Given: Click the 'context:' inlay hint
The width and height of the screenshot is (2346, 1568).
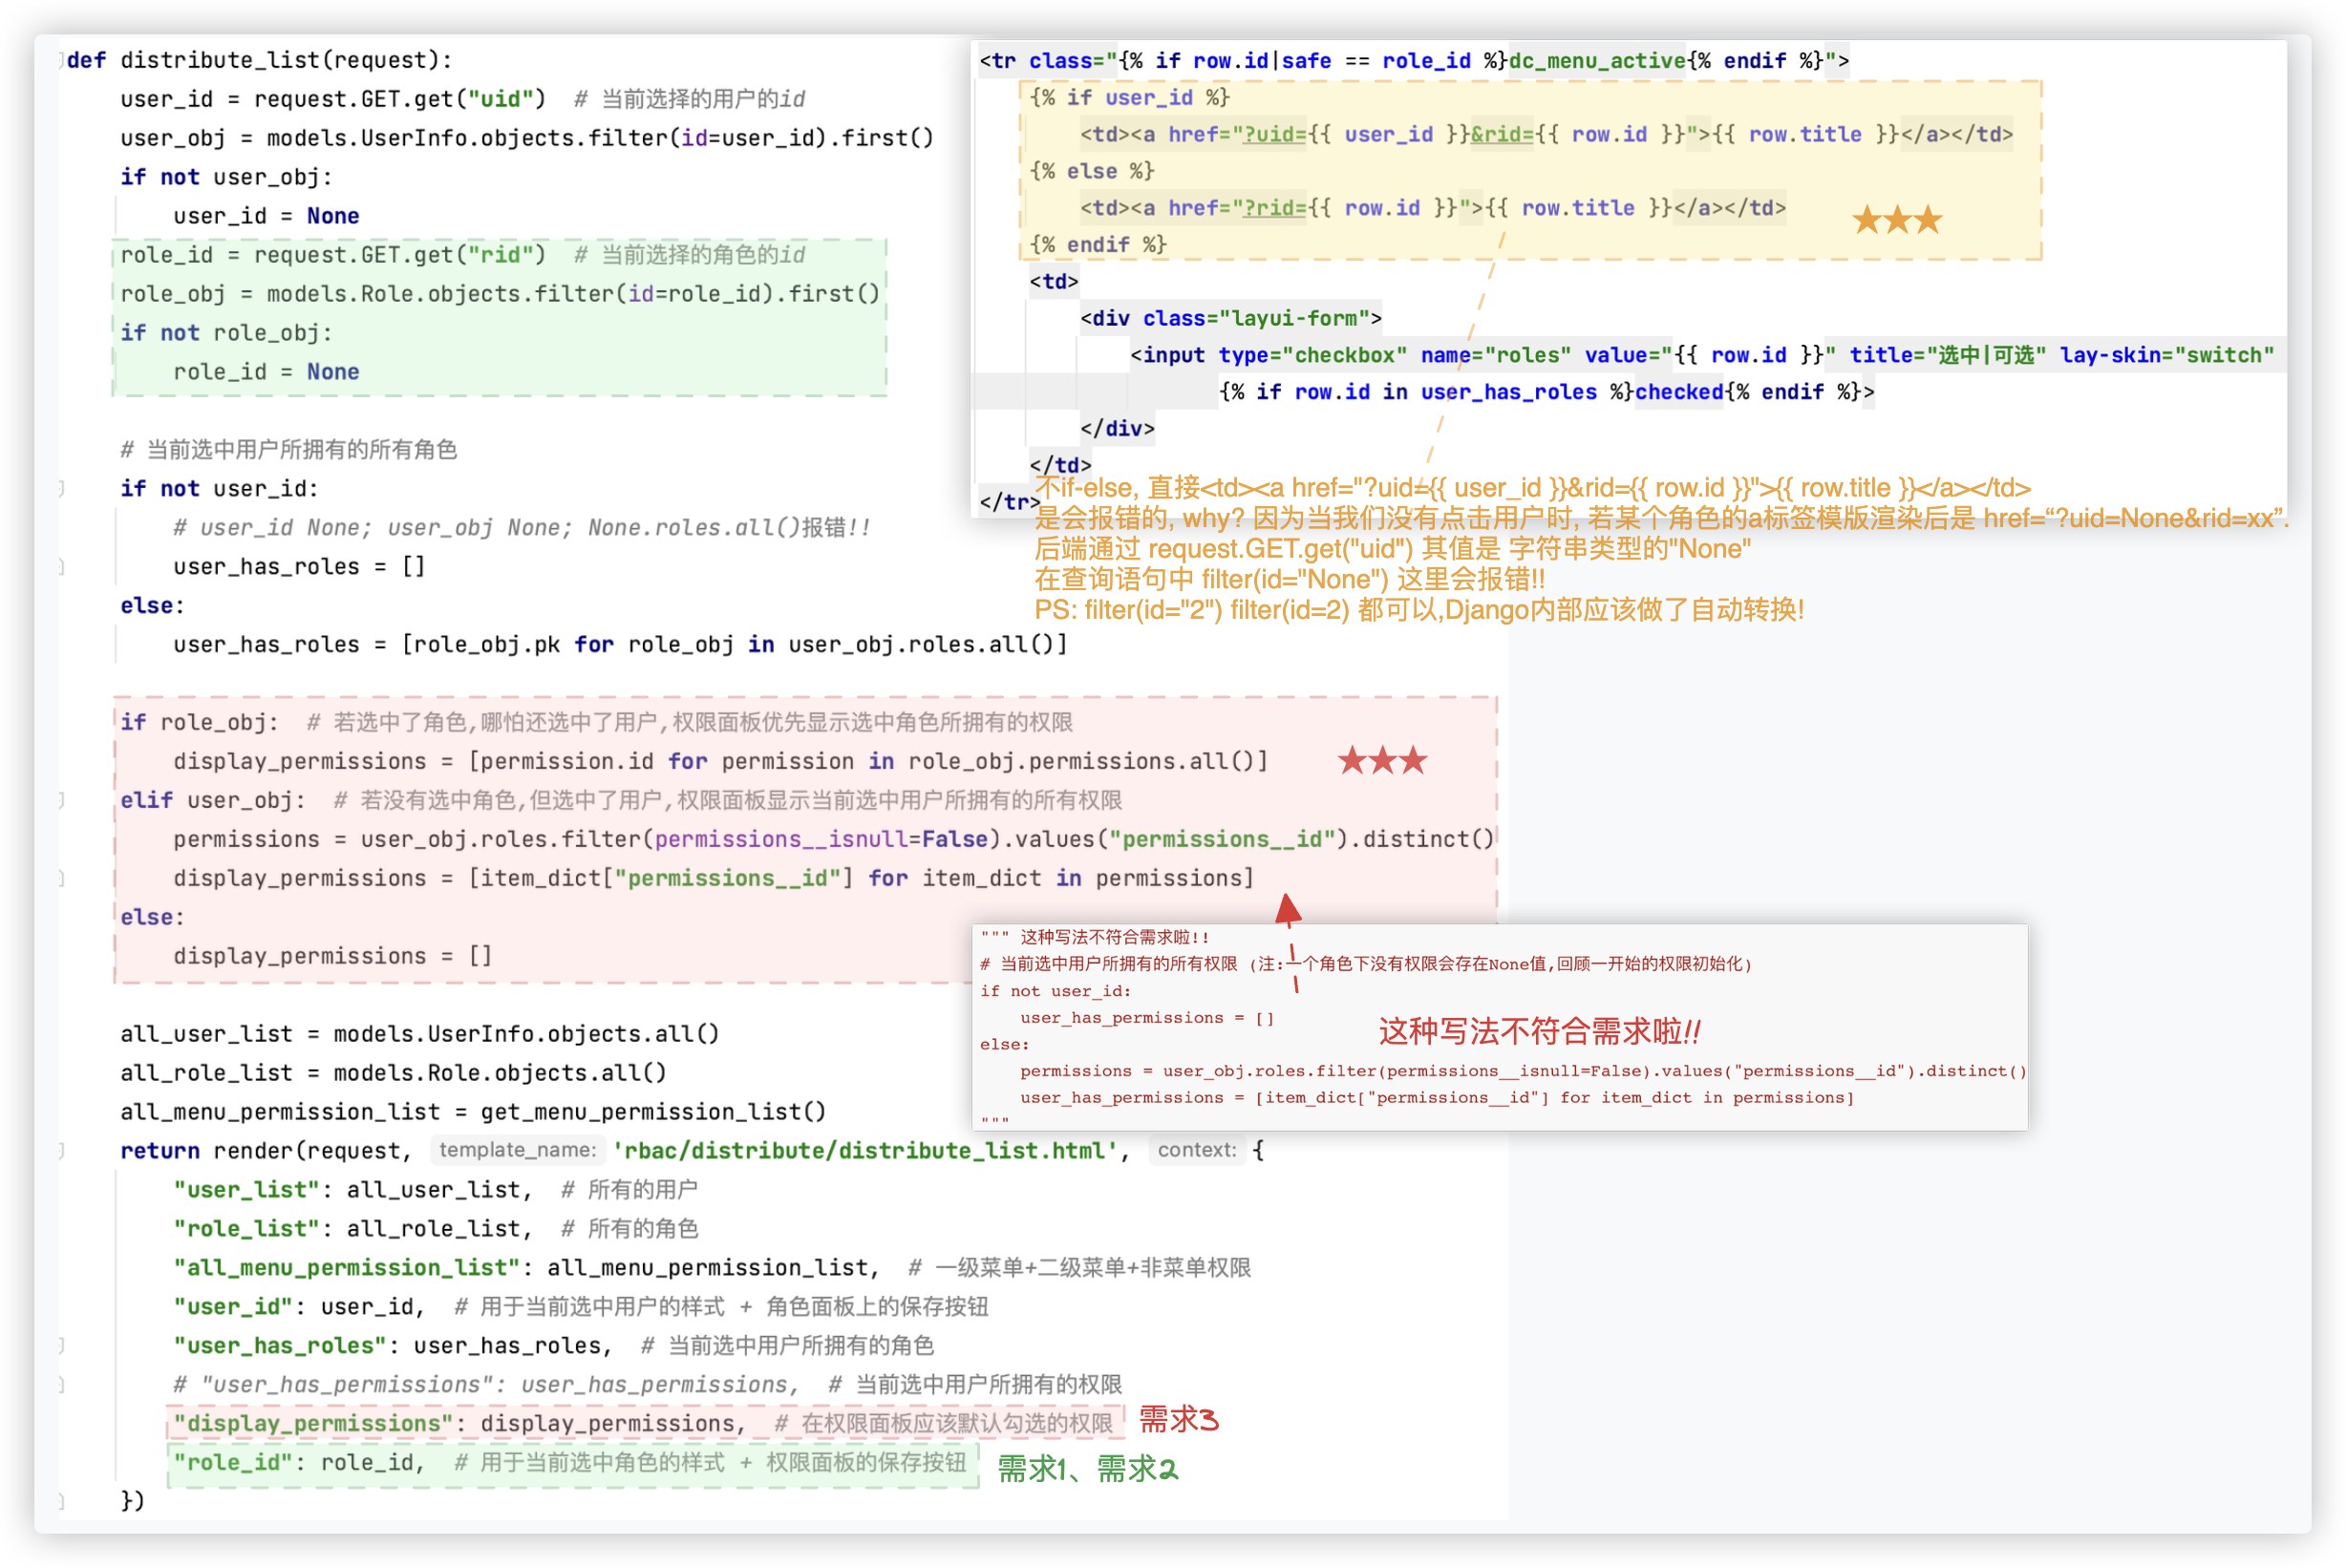Looking at the screenshot, I should [1196, 1150].
